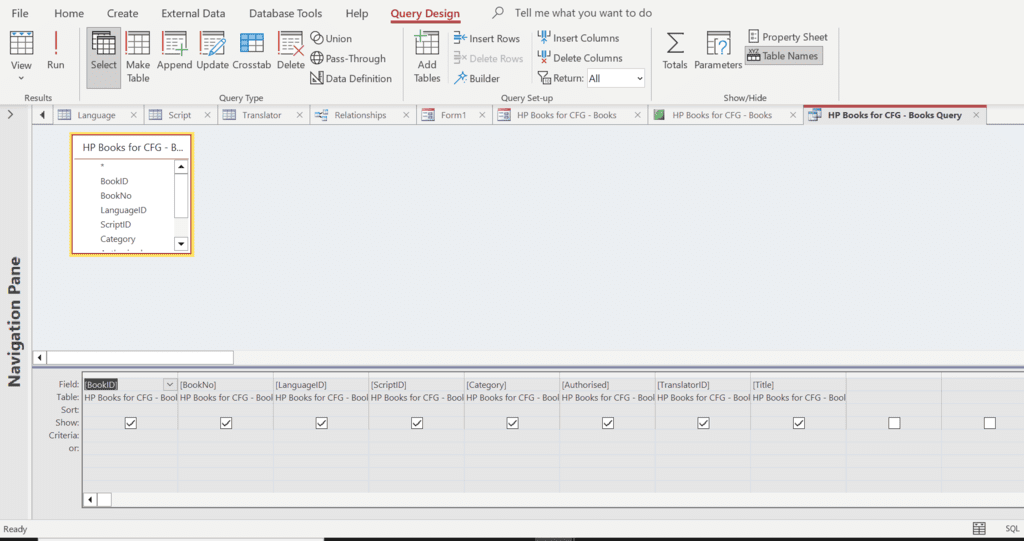This screenshot has height=541, width=1024.
Task: Delete Columns from query grid
Action: coord(579,57)
